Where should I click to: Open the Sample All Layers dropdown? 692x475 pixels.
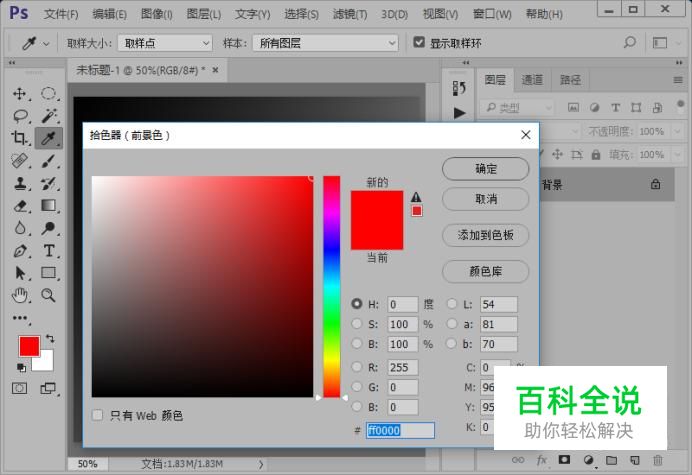(x=325, y=43)
